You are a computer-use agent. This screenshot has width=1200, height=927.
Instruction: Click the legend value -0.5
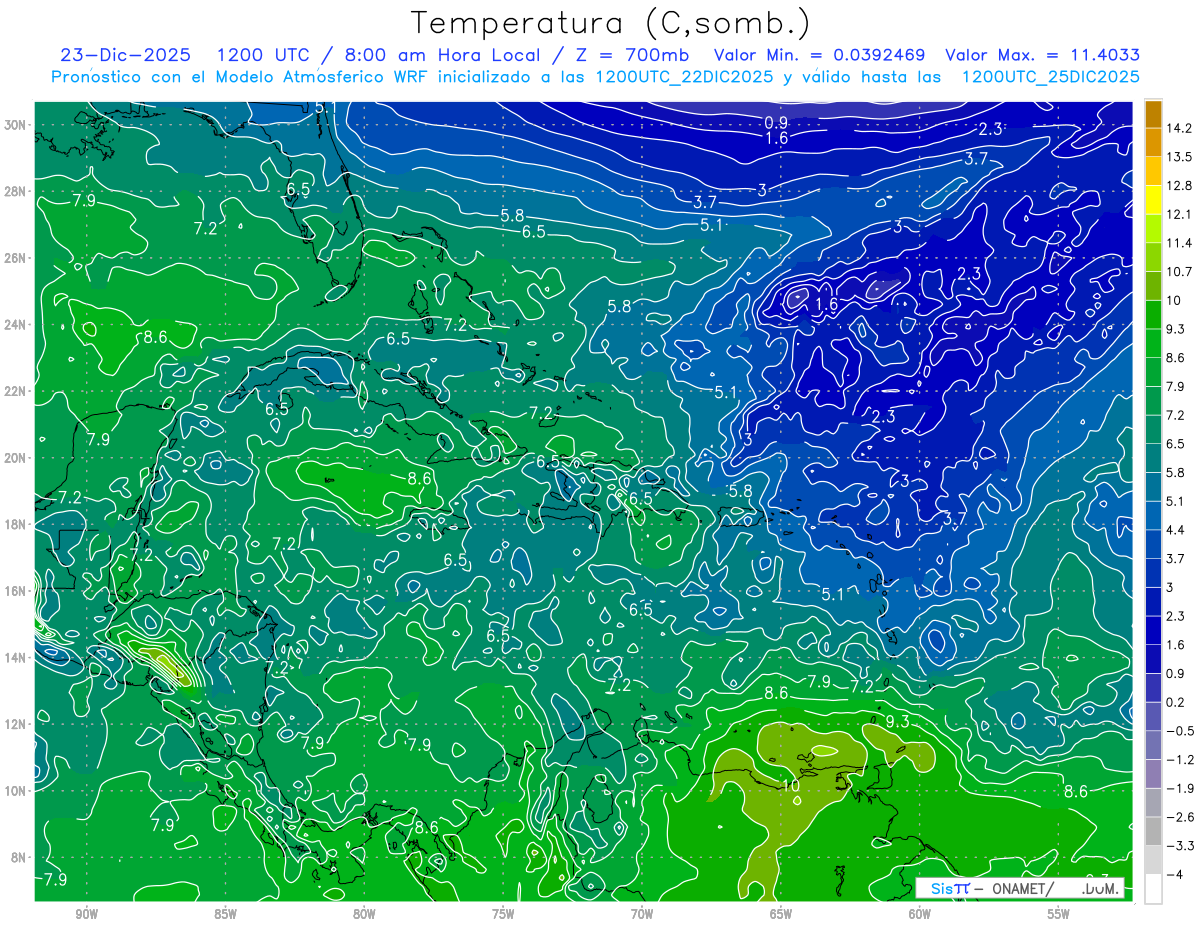click(x=1180, y=730)
